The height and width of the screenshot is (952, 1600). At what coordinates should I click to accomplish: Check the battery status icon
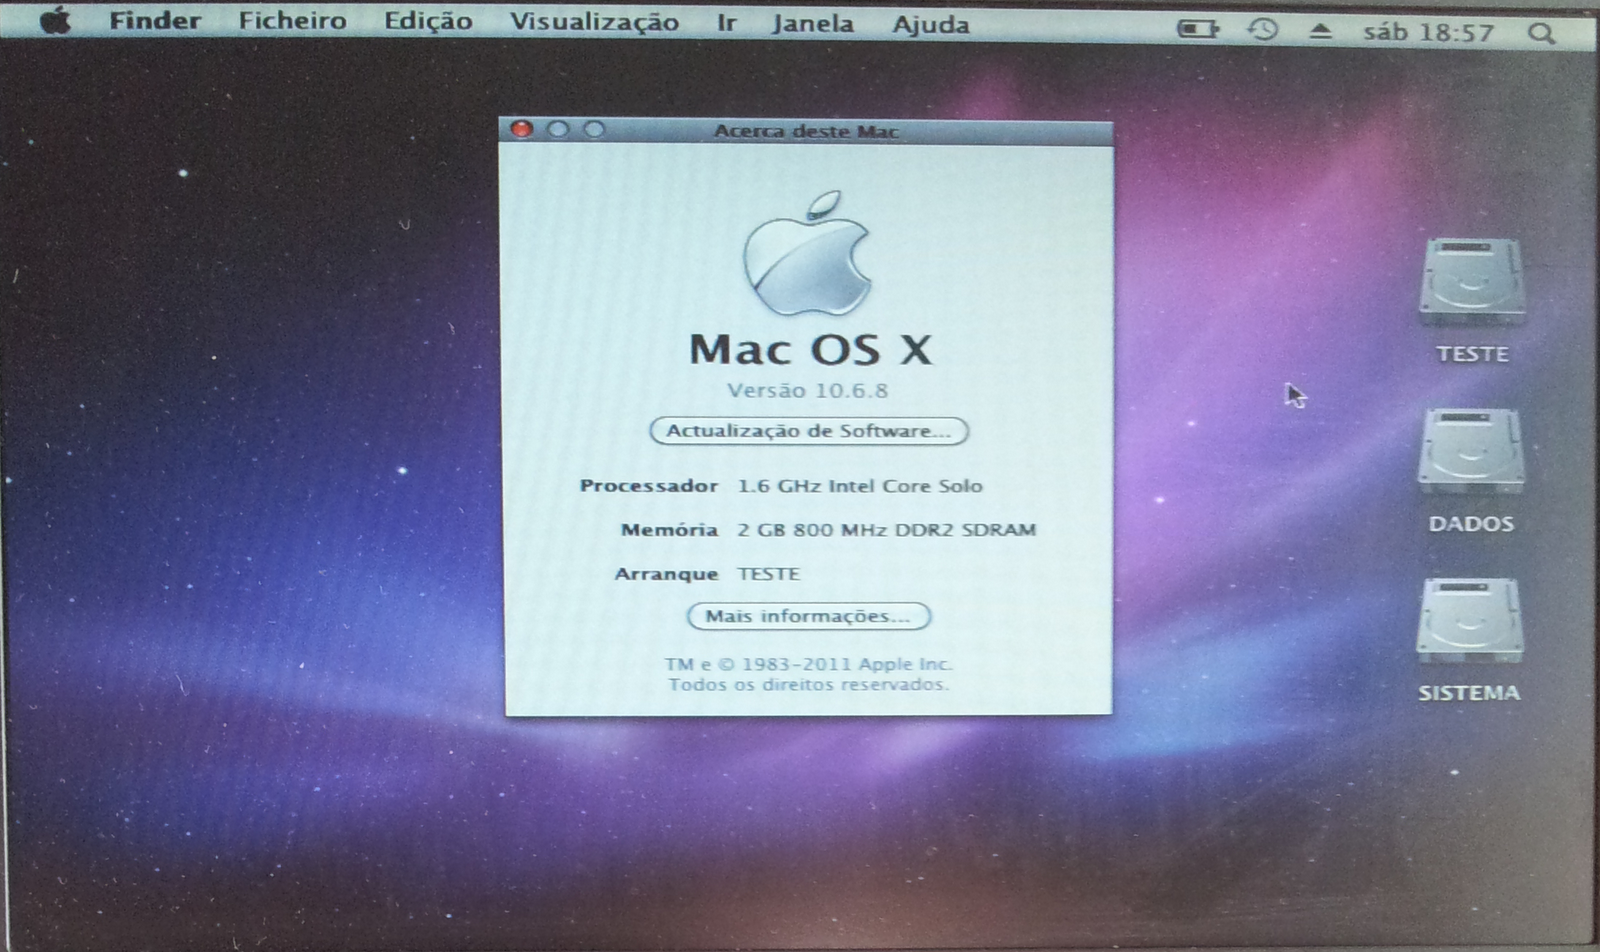pyautogui.click(x=1198, y=29)
